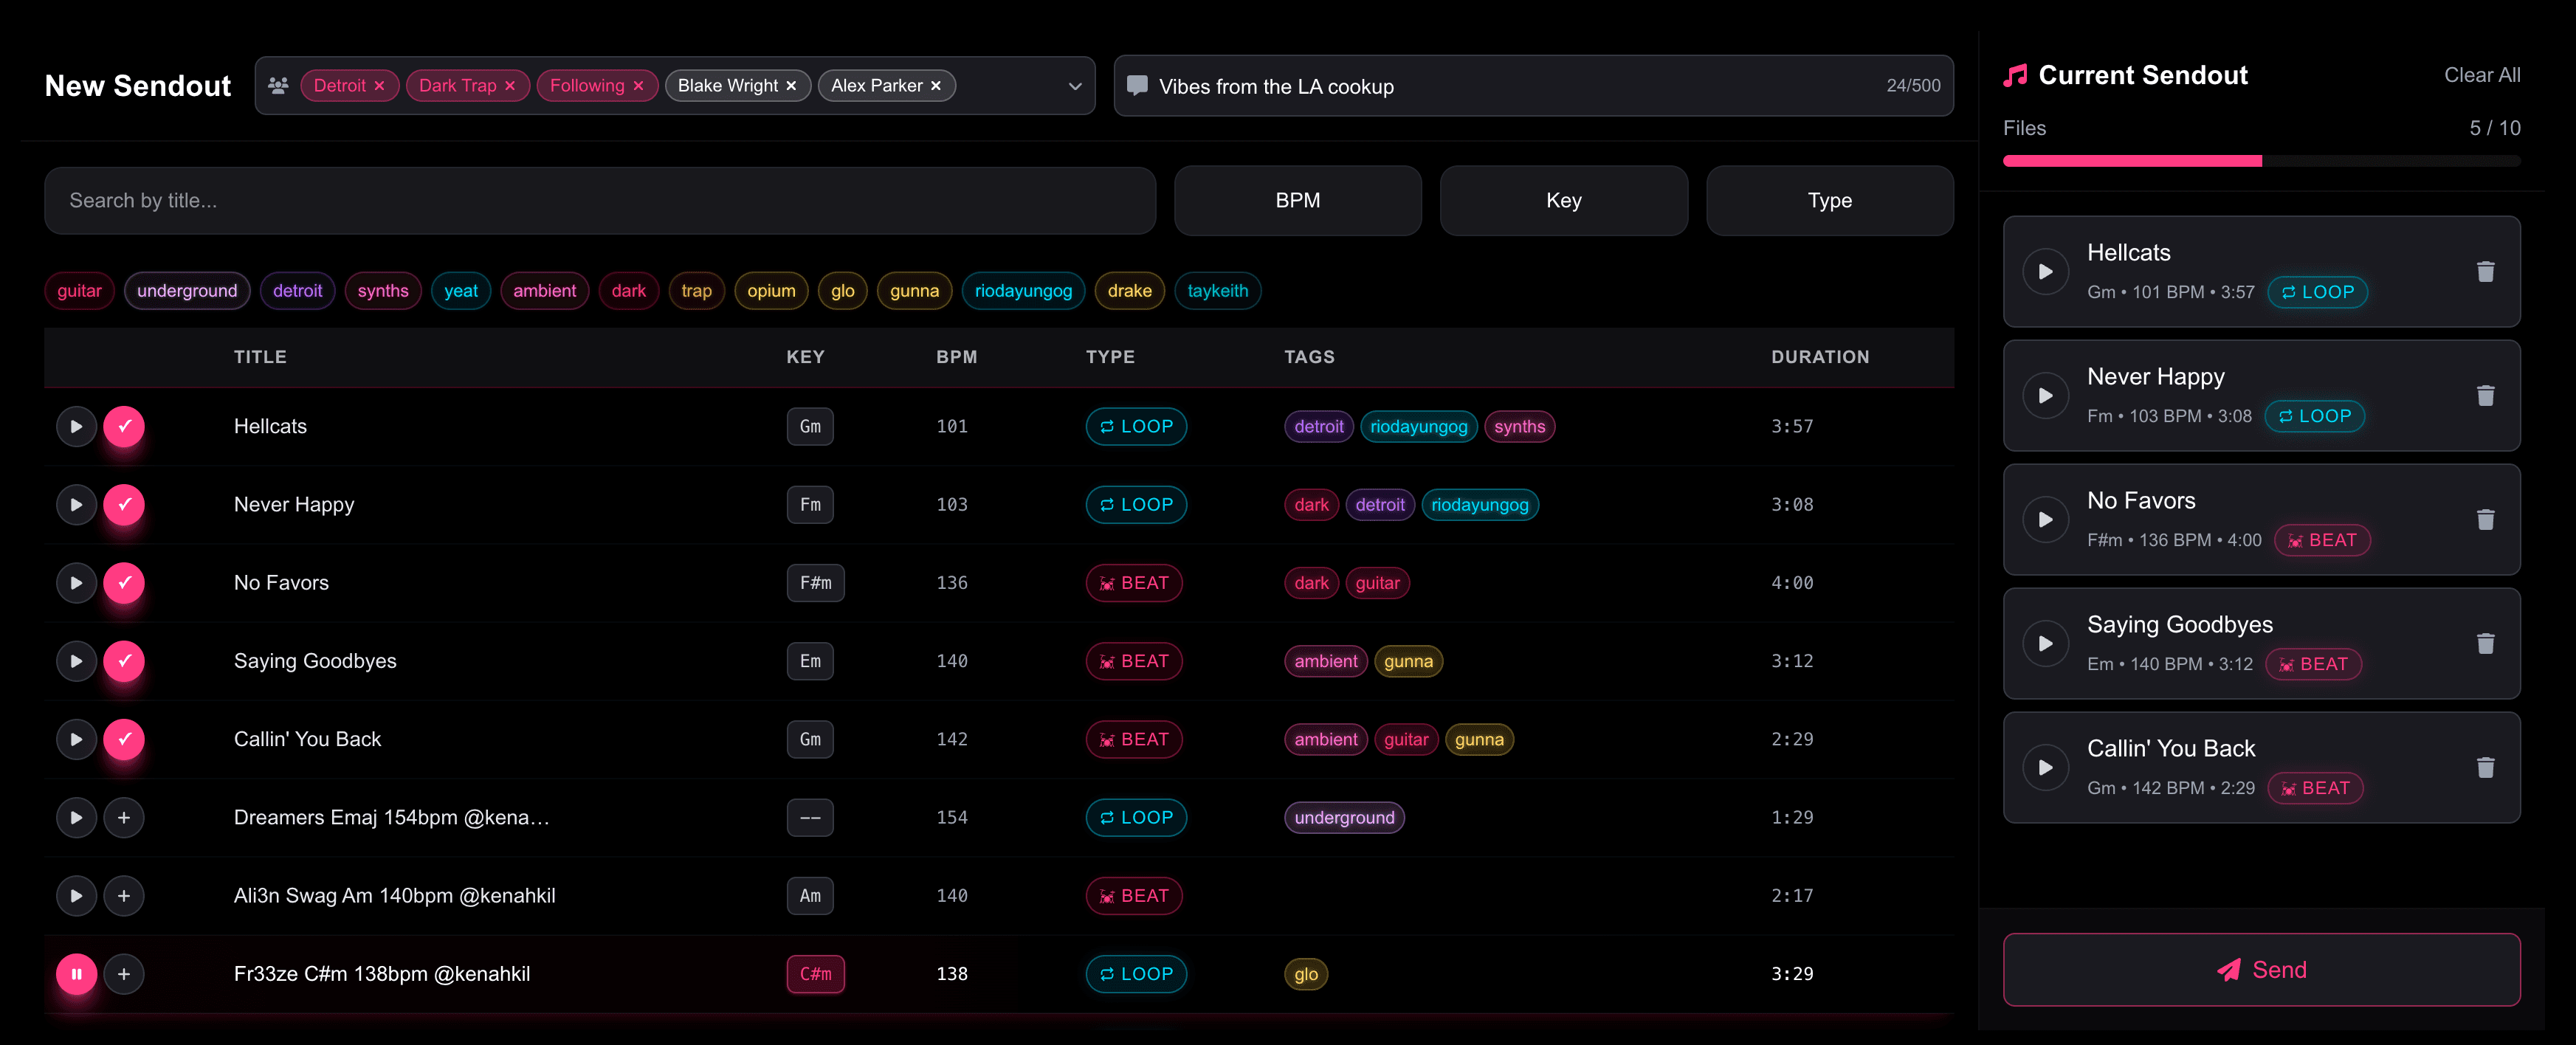Click the Send button

[x=2262, y=969]
